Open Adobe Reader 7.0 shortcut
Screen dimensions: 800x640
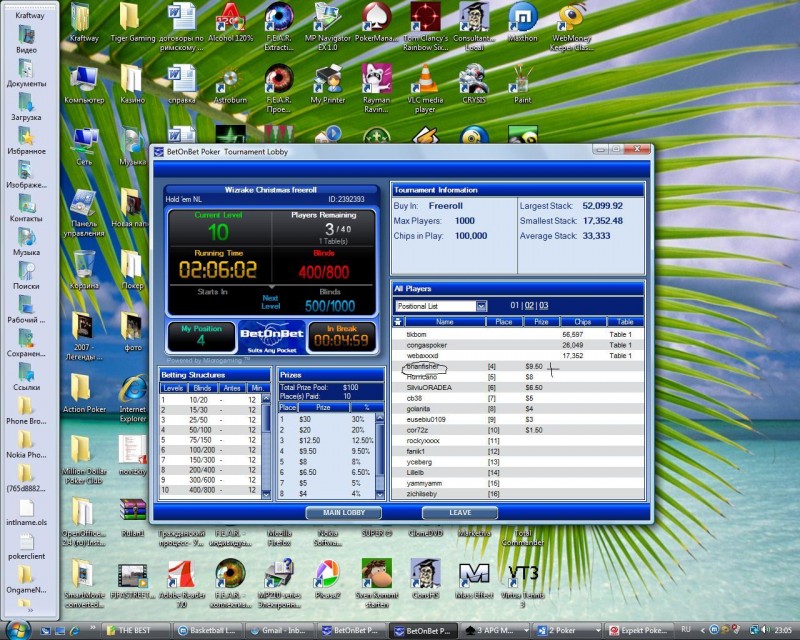point(181,584)
